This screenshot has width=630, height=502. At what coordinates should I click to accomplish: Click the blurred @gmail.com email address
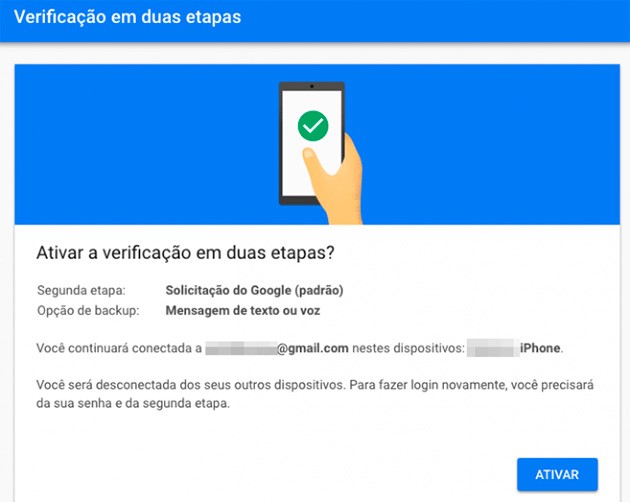[277, 348]
